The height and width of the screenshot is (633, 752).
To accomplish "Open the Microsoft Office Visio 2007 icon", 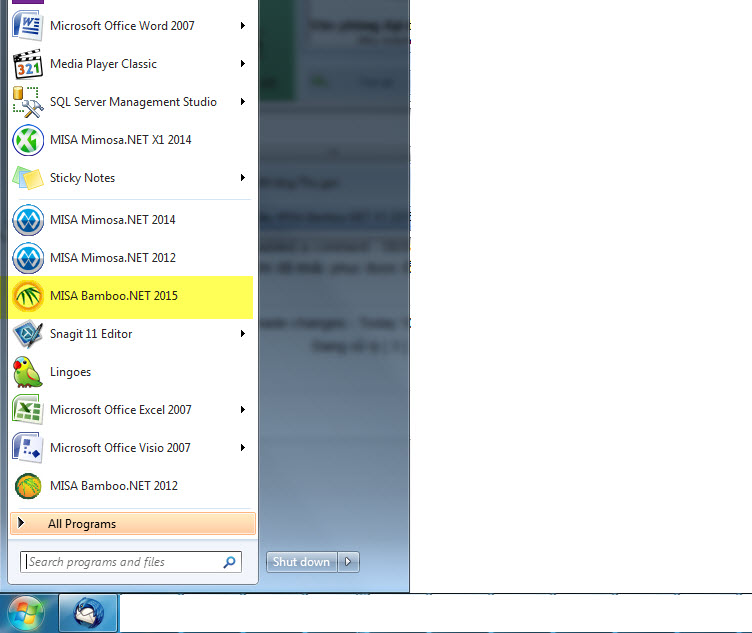I will pos(27,448).
